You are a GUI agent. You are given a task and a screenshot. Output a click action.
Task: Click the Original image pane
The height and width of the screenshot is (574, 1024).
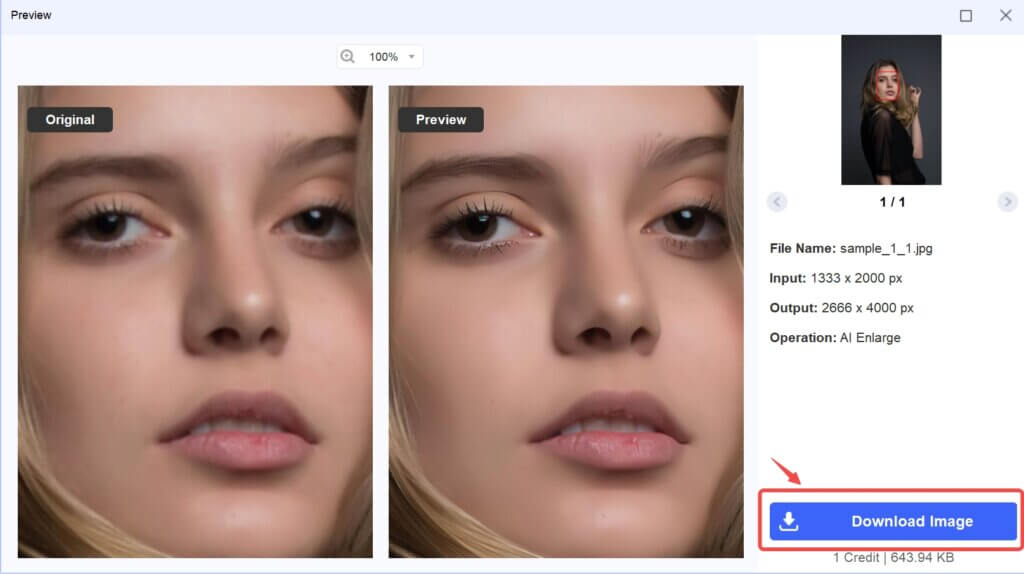195,321
